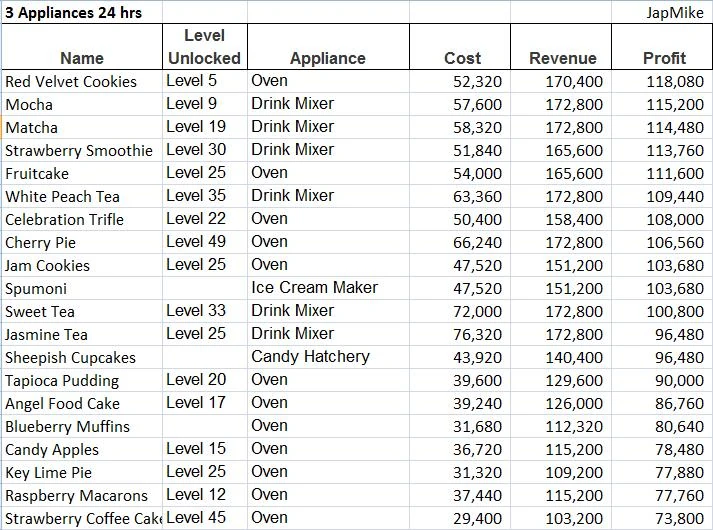Select the Candy Hatchery appliance cell

329,357
